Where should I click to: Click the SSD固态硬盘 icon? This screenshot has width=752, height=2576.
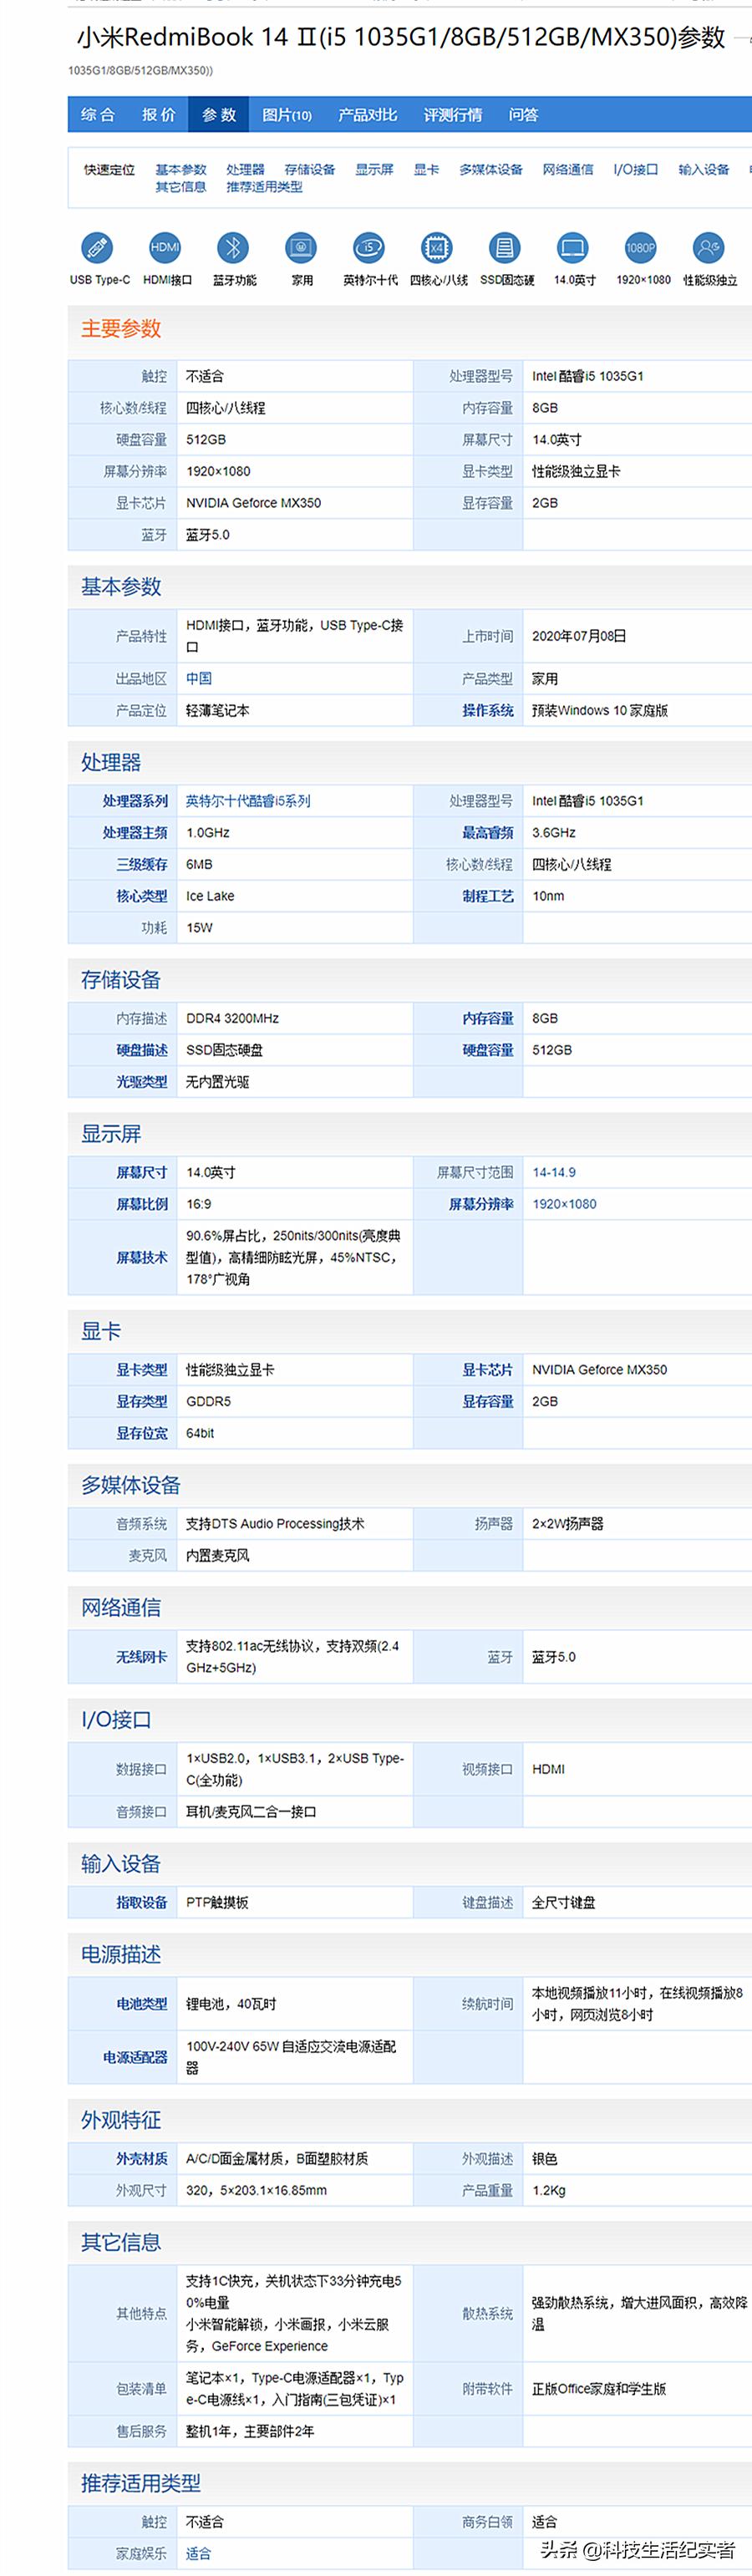pos(505,247)
